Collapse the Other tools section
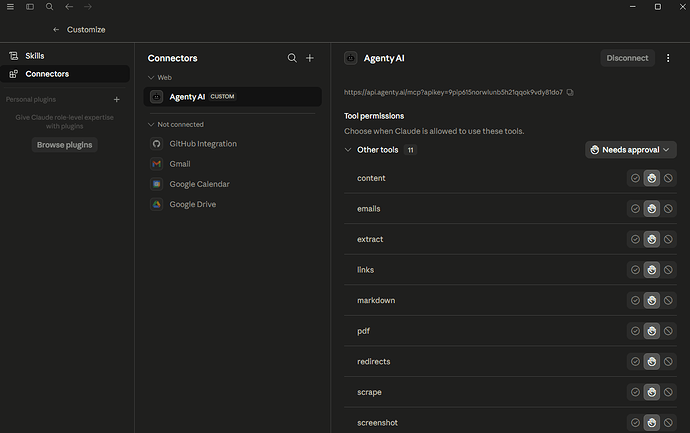 coord(348,150)
